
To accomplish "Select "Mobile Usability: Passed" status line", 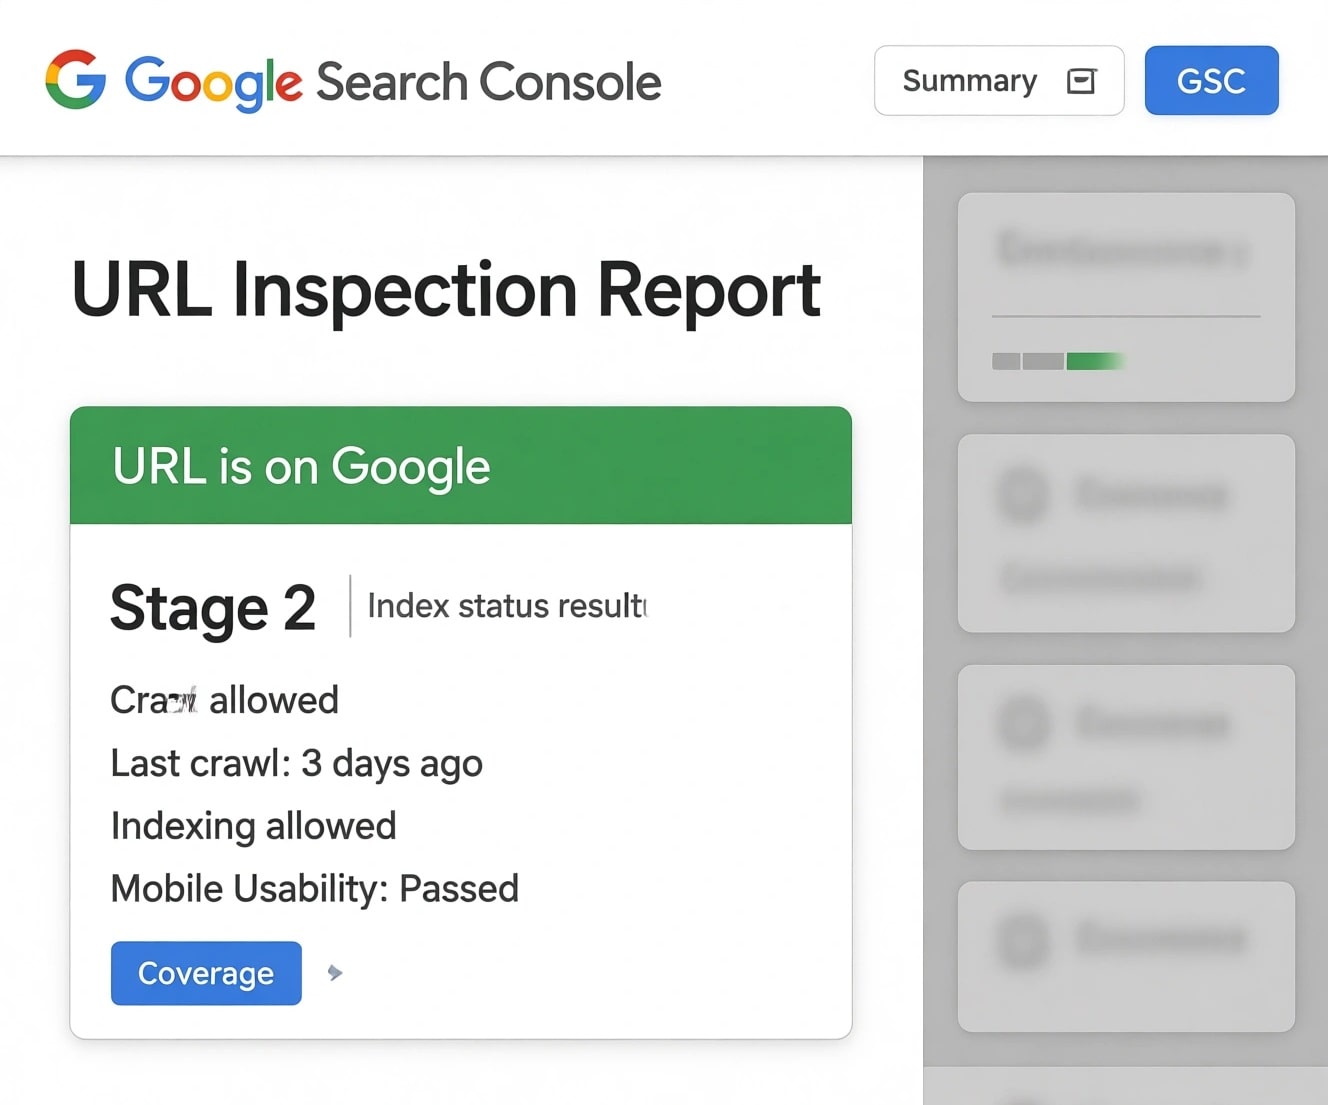I will tap(314, 887).
